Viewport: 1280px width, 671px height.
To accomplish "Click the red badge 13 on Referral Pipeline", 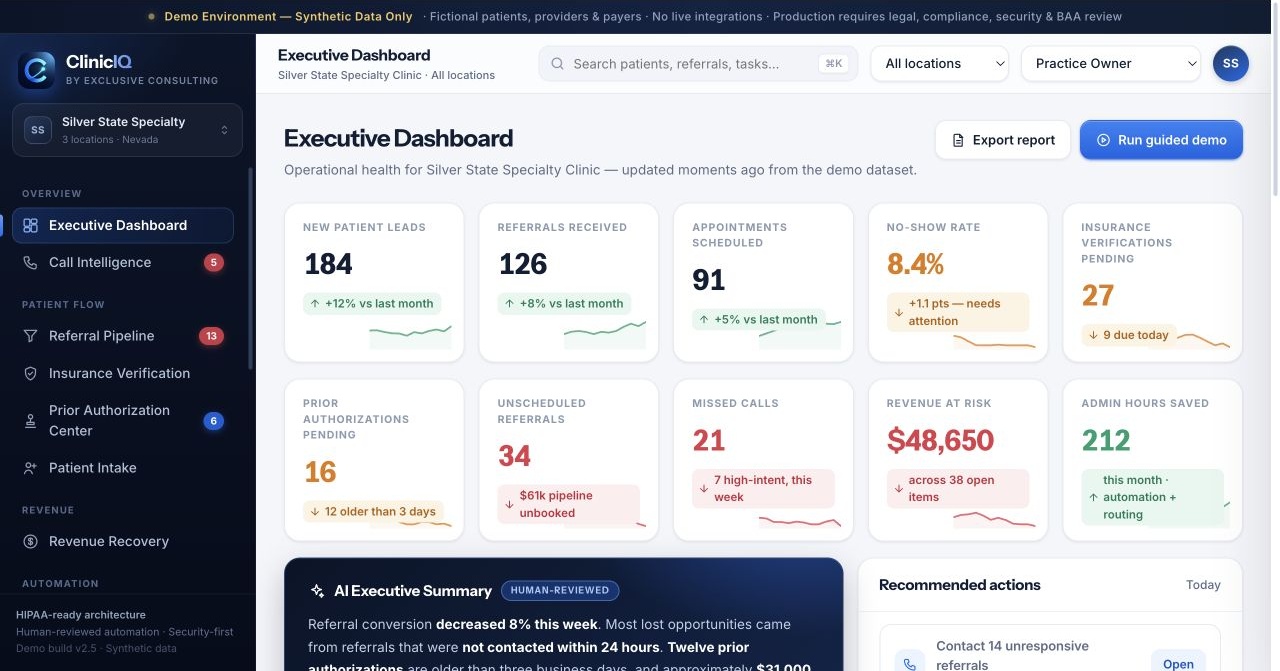I will coord(211,336).
